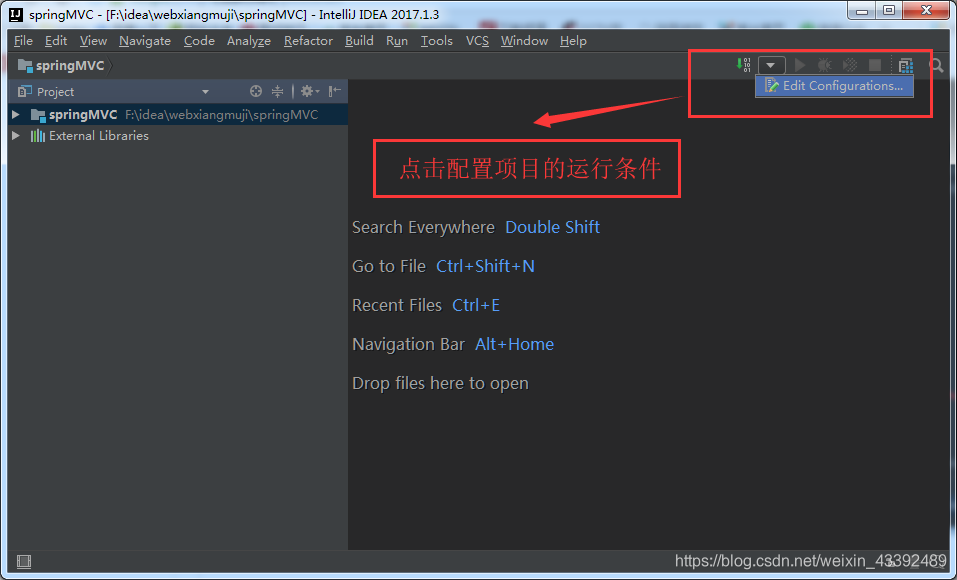Open the Refactor menu
This screenshot has width=957, height=580.
coord(308,41)
